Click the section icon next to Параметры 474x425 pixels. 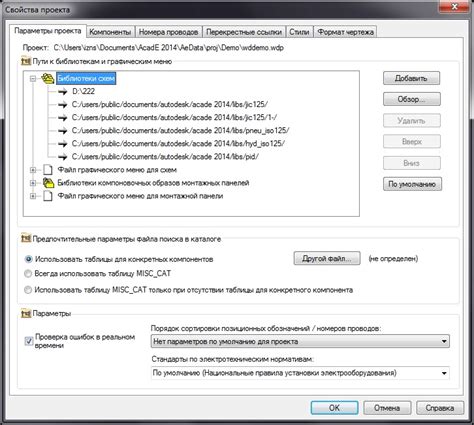26,314
